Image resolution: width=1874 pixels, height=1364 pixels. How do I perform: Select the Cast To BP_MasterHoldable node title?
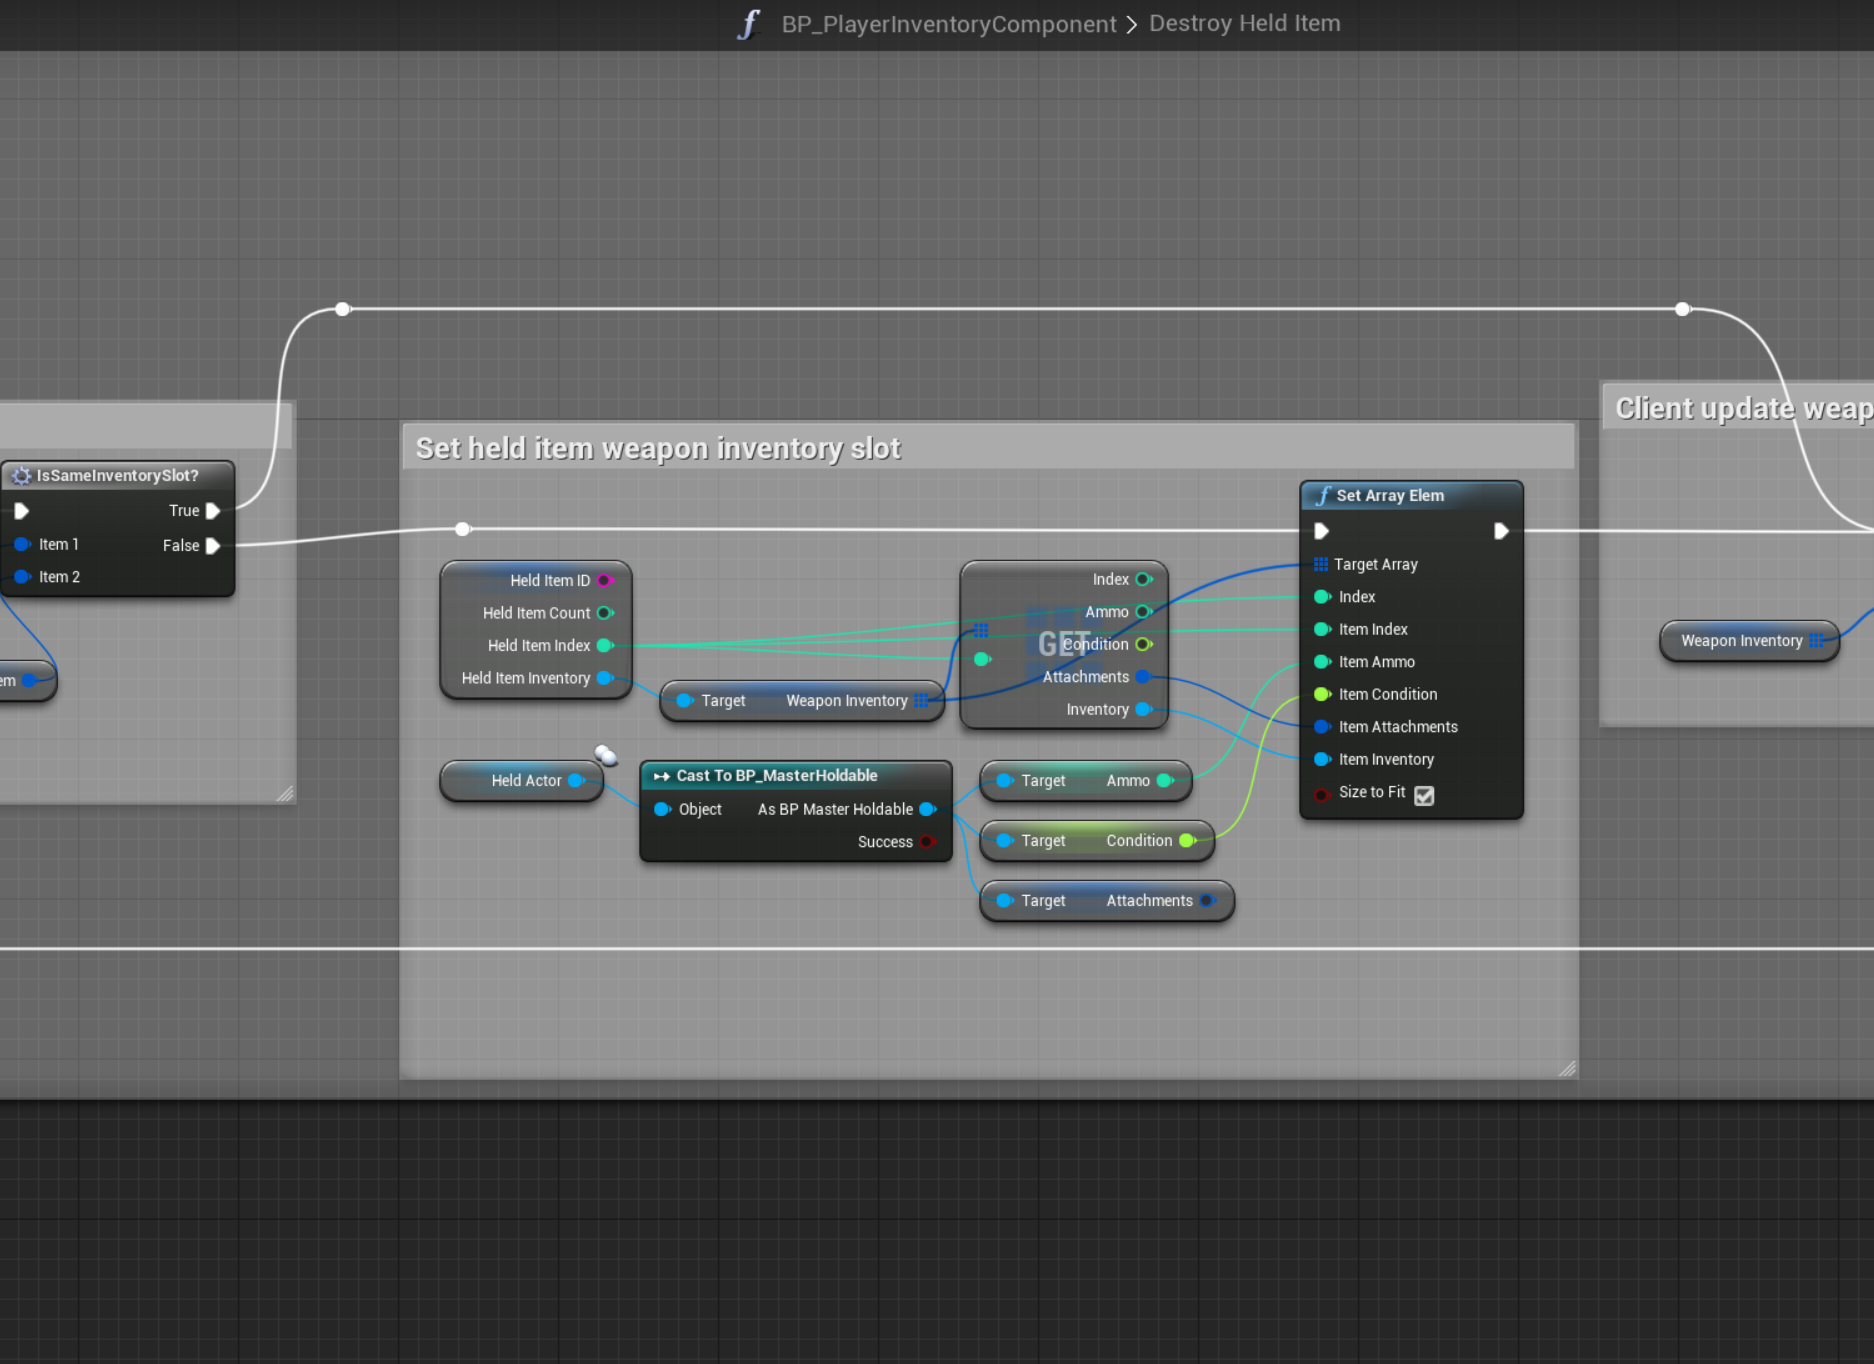(776, 776)
